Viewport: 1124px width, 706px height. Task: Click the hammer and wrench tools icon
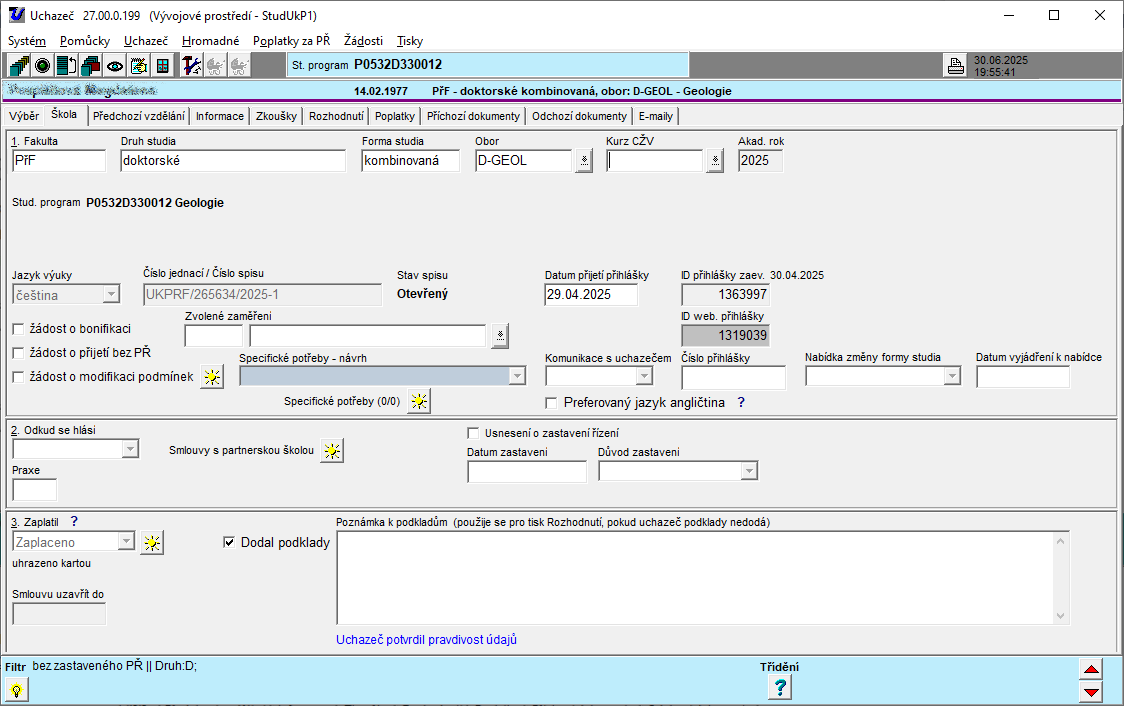coord(192,66)
